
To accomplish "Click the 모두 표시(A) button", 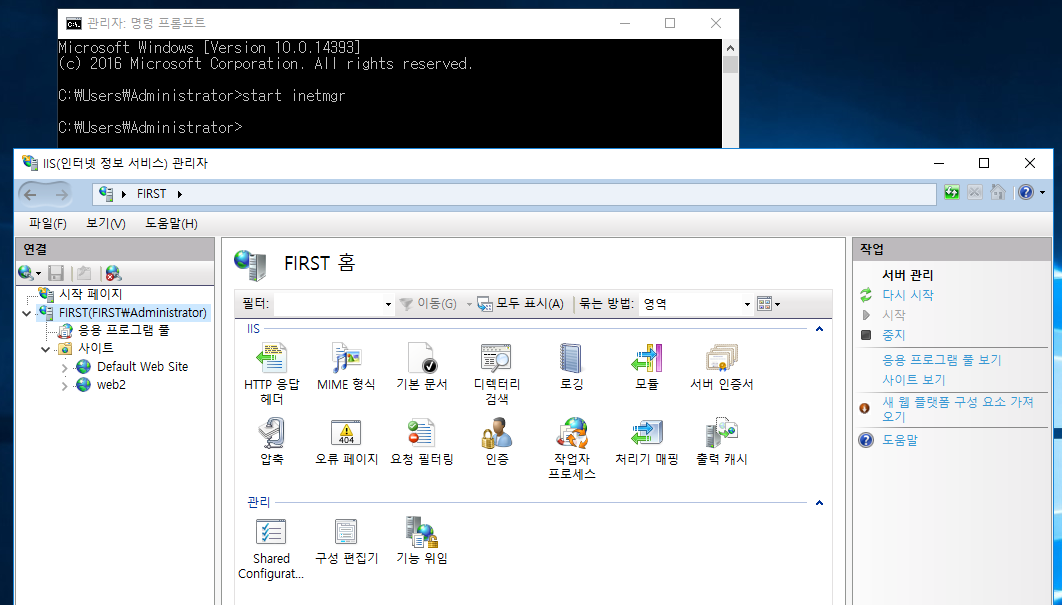I will [520, 304].
